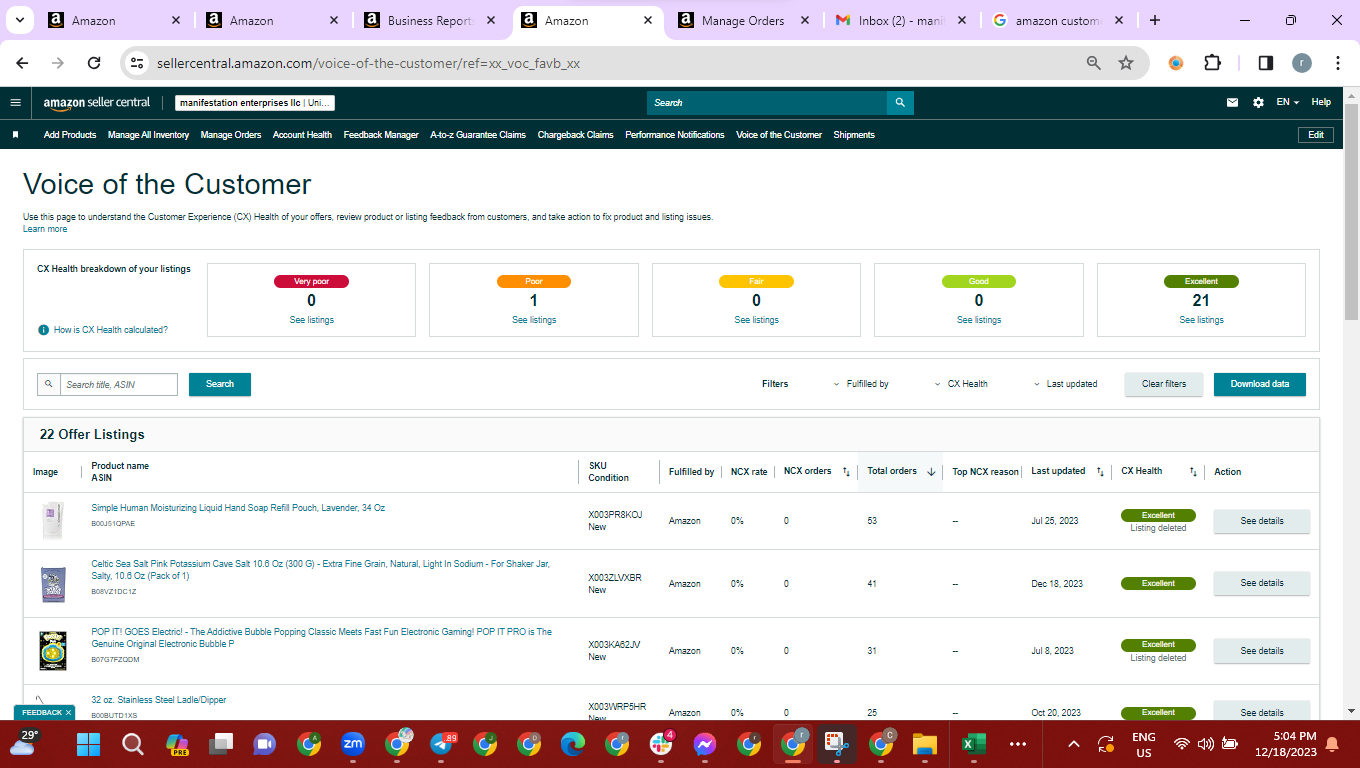
Task: Open the Seller Central hamburger menu
Action: (x=15, y=102)
